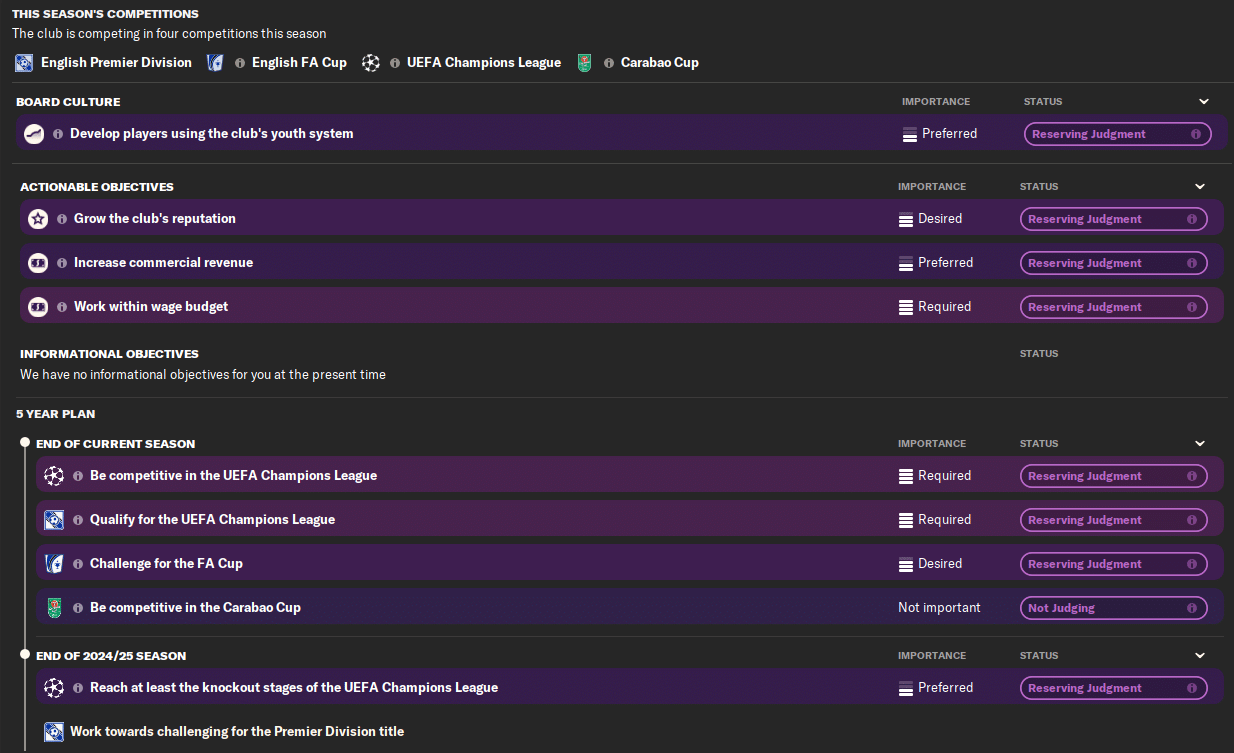
Task: Click the End of Current Season timeline marker
Action: tap(25, 443)
